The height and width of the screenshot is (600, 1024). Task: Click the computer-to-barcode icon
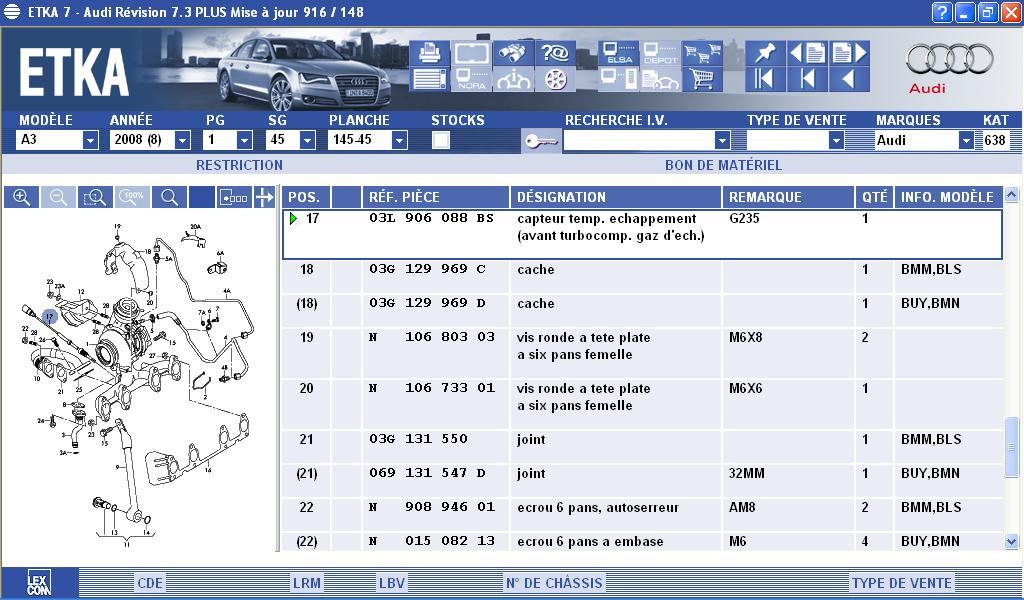(618, 79)
